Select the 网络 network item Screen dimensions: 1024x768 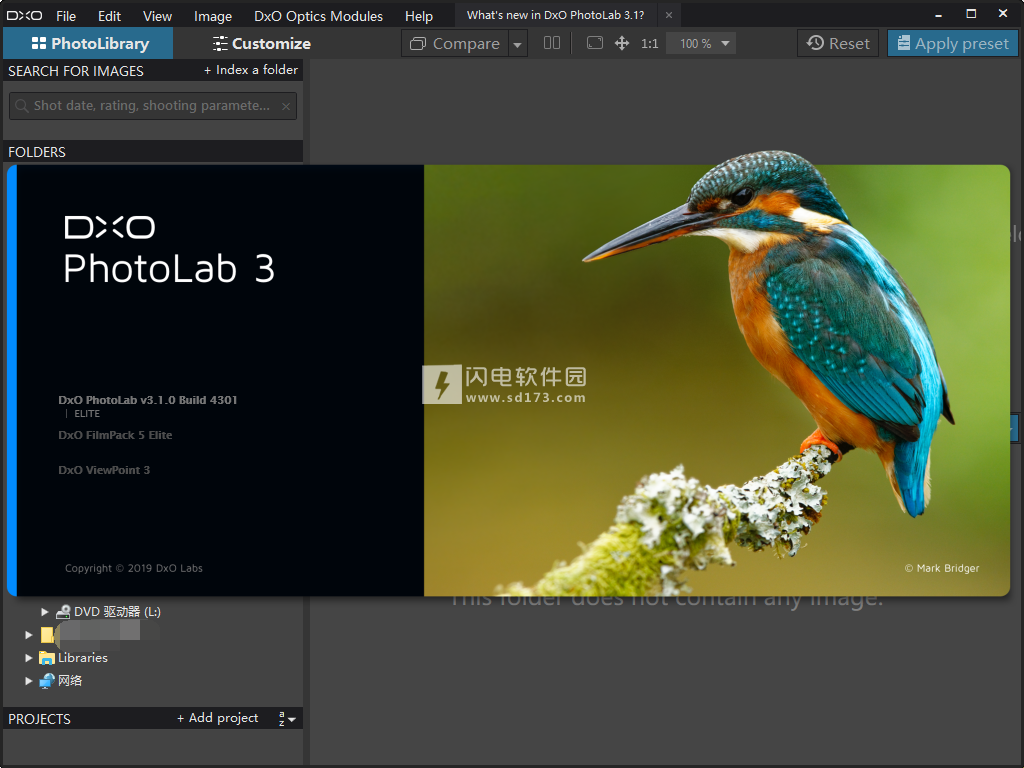click(x=61, y=680)
